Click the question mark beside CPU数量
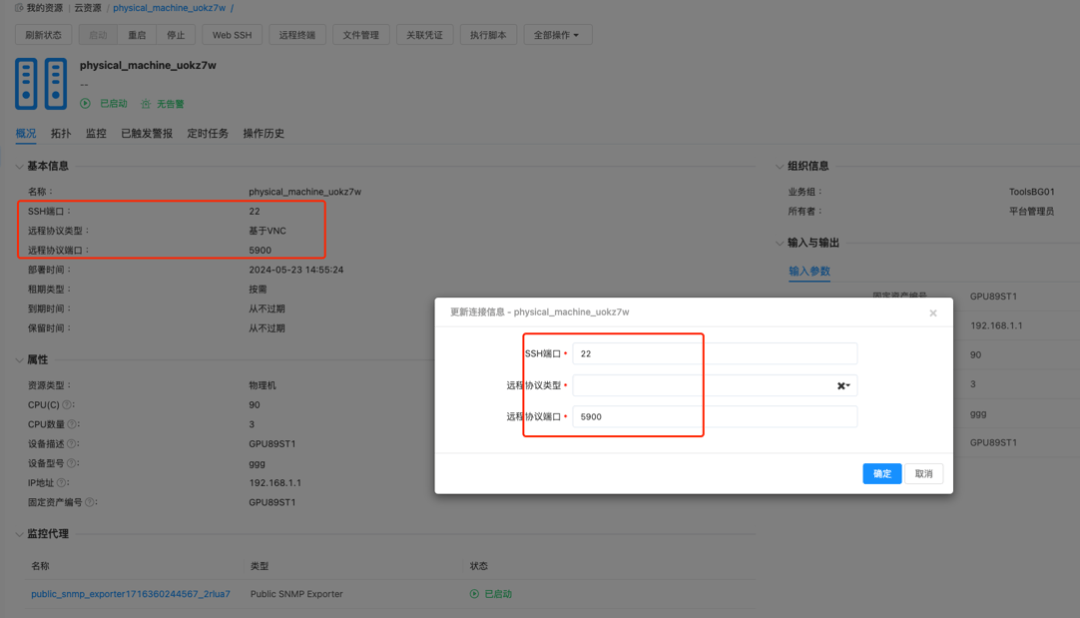 (x=72, y=424)
